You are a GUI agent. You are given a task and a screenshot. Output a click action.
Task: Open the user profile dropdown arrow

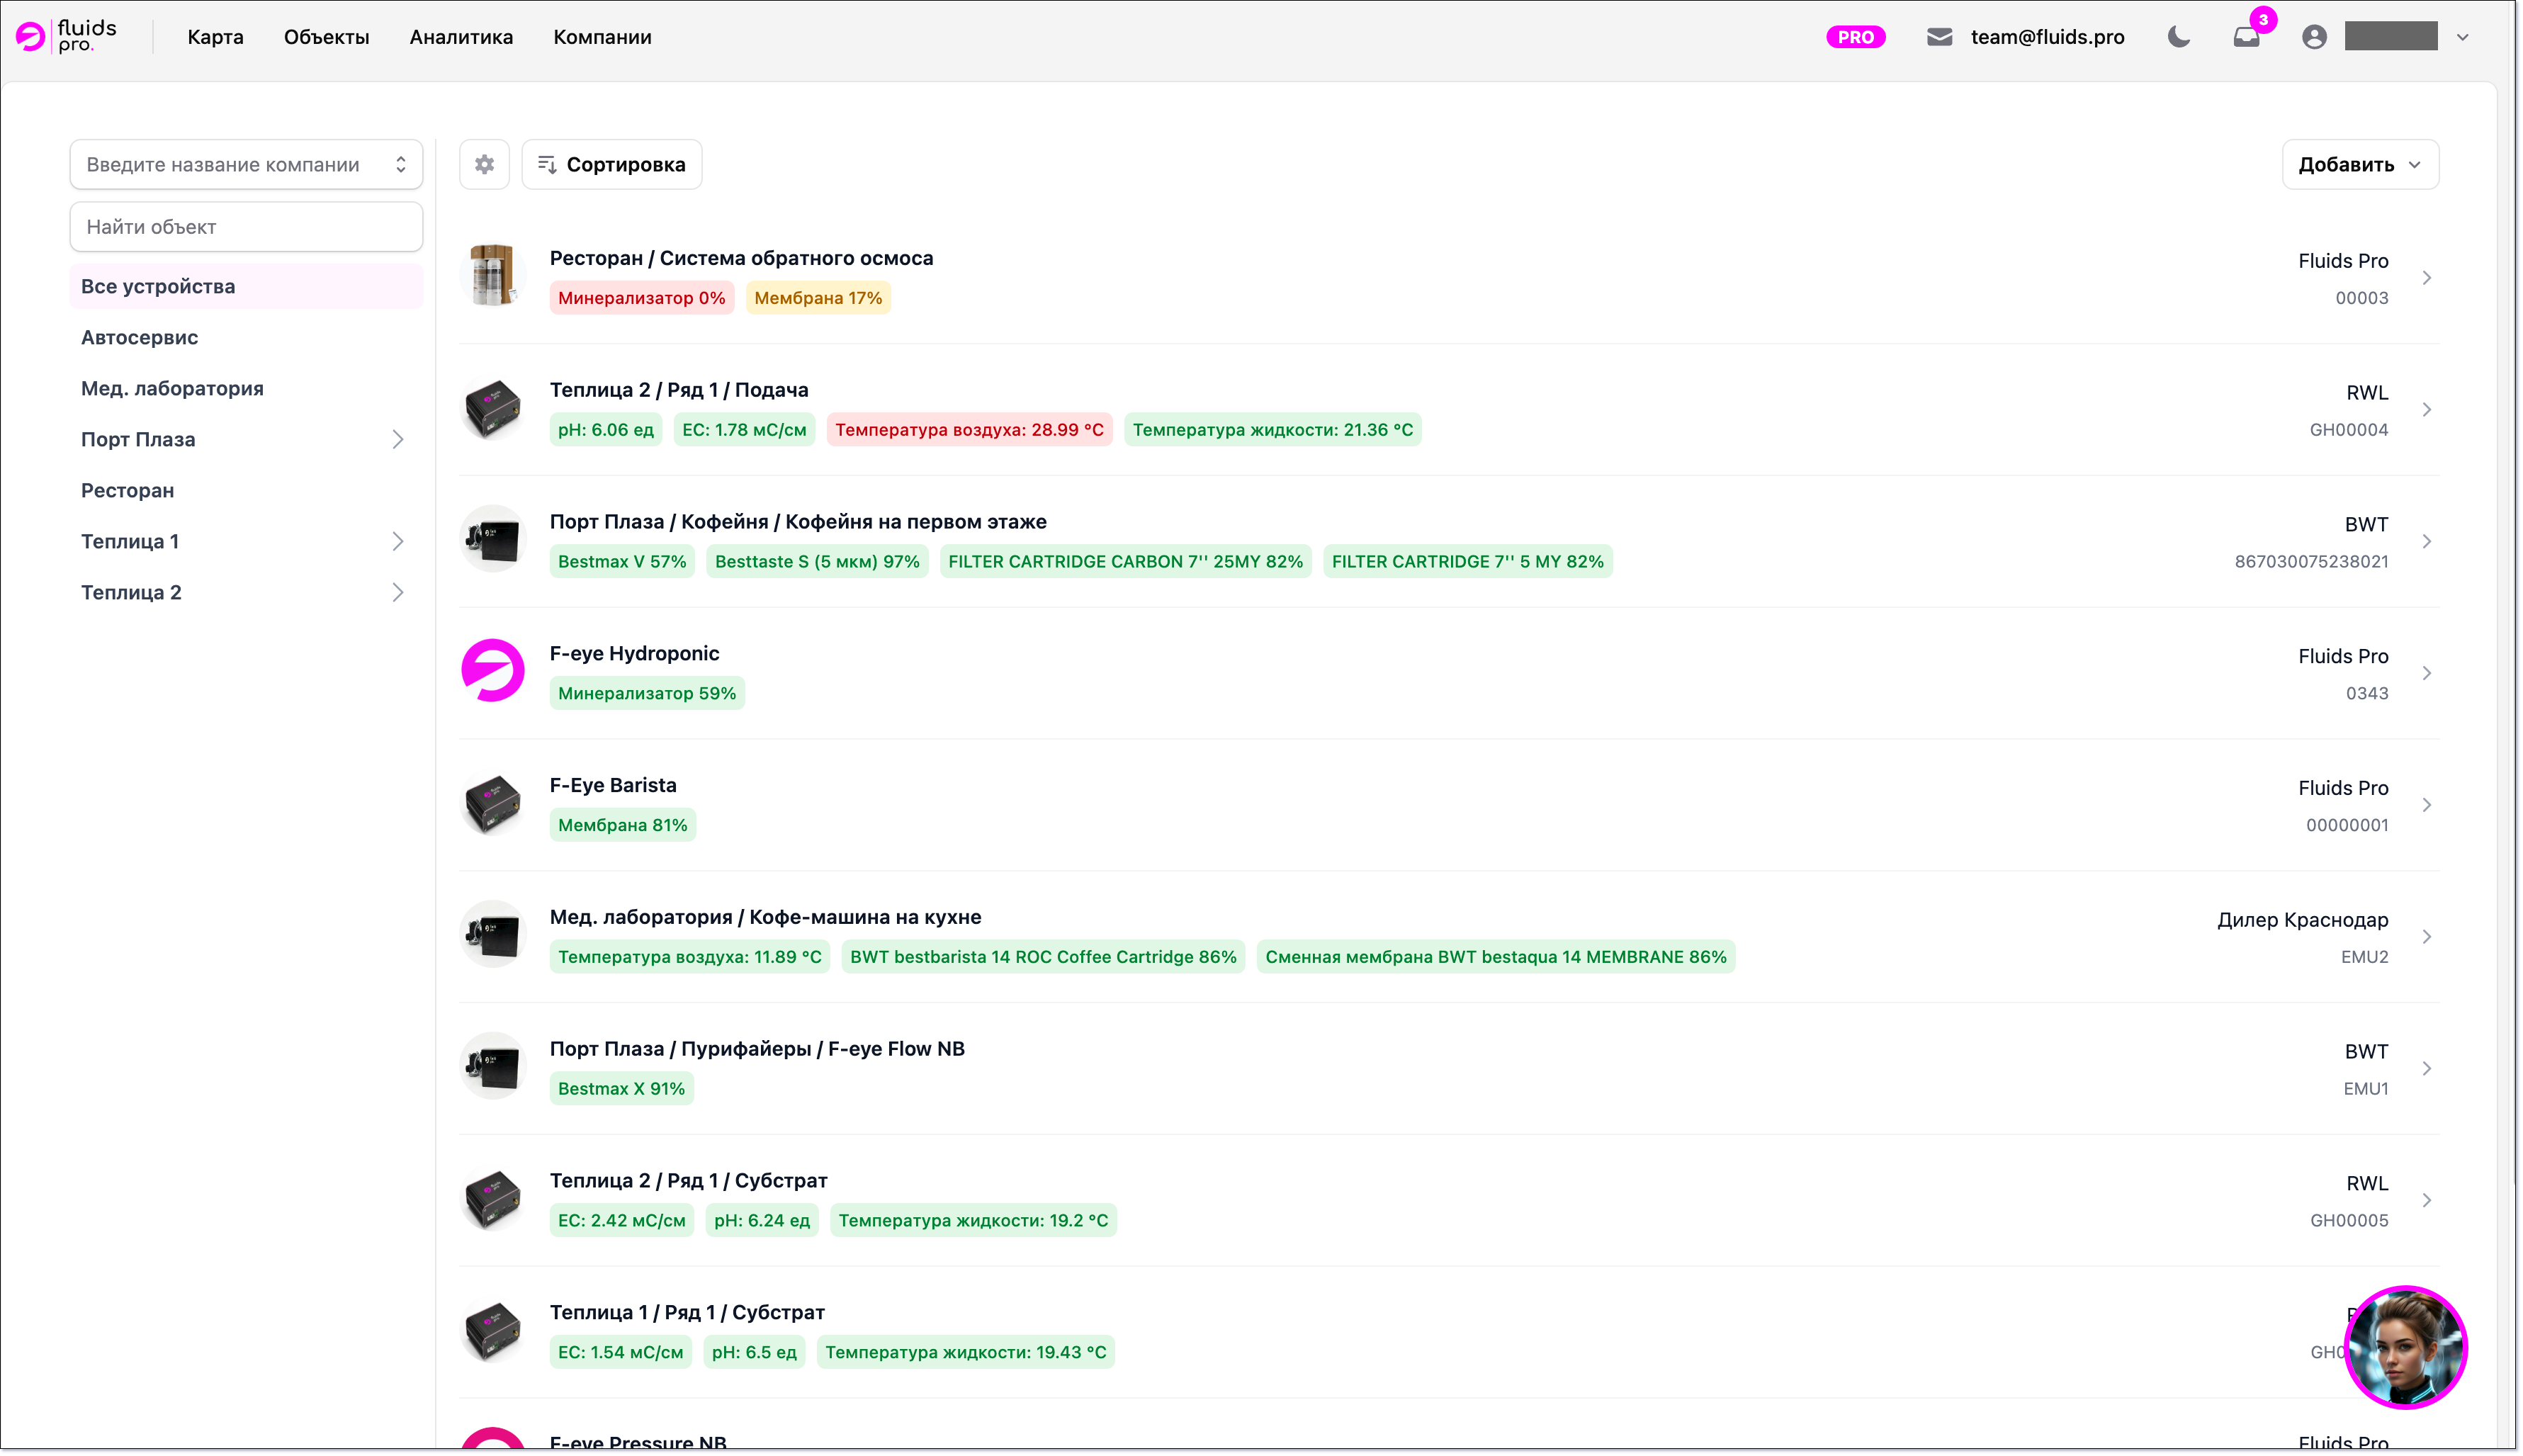pyautogui.click(x=2462, y=37)
